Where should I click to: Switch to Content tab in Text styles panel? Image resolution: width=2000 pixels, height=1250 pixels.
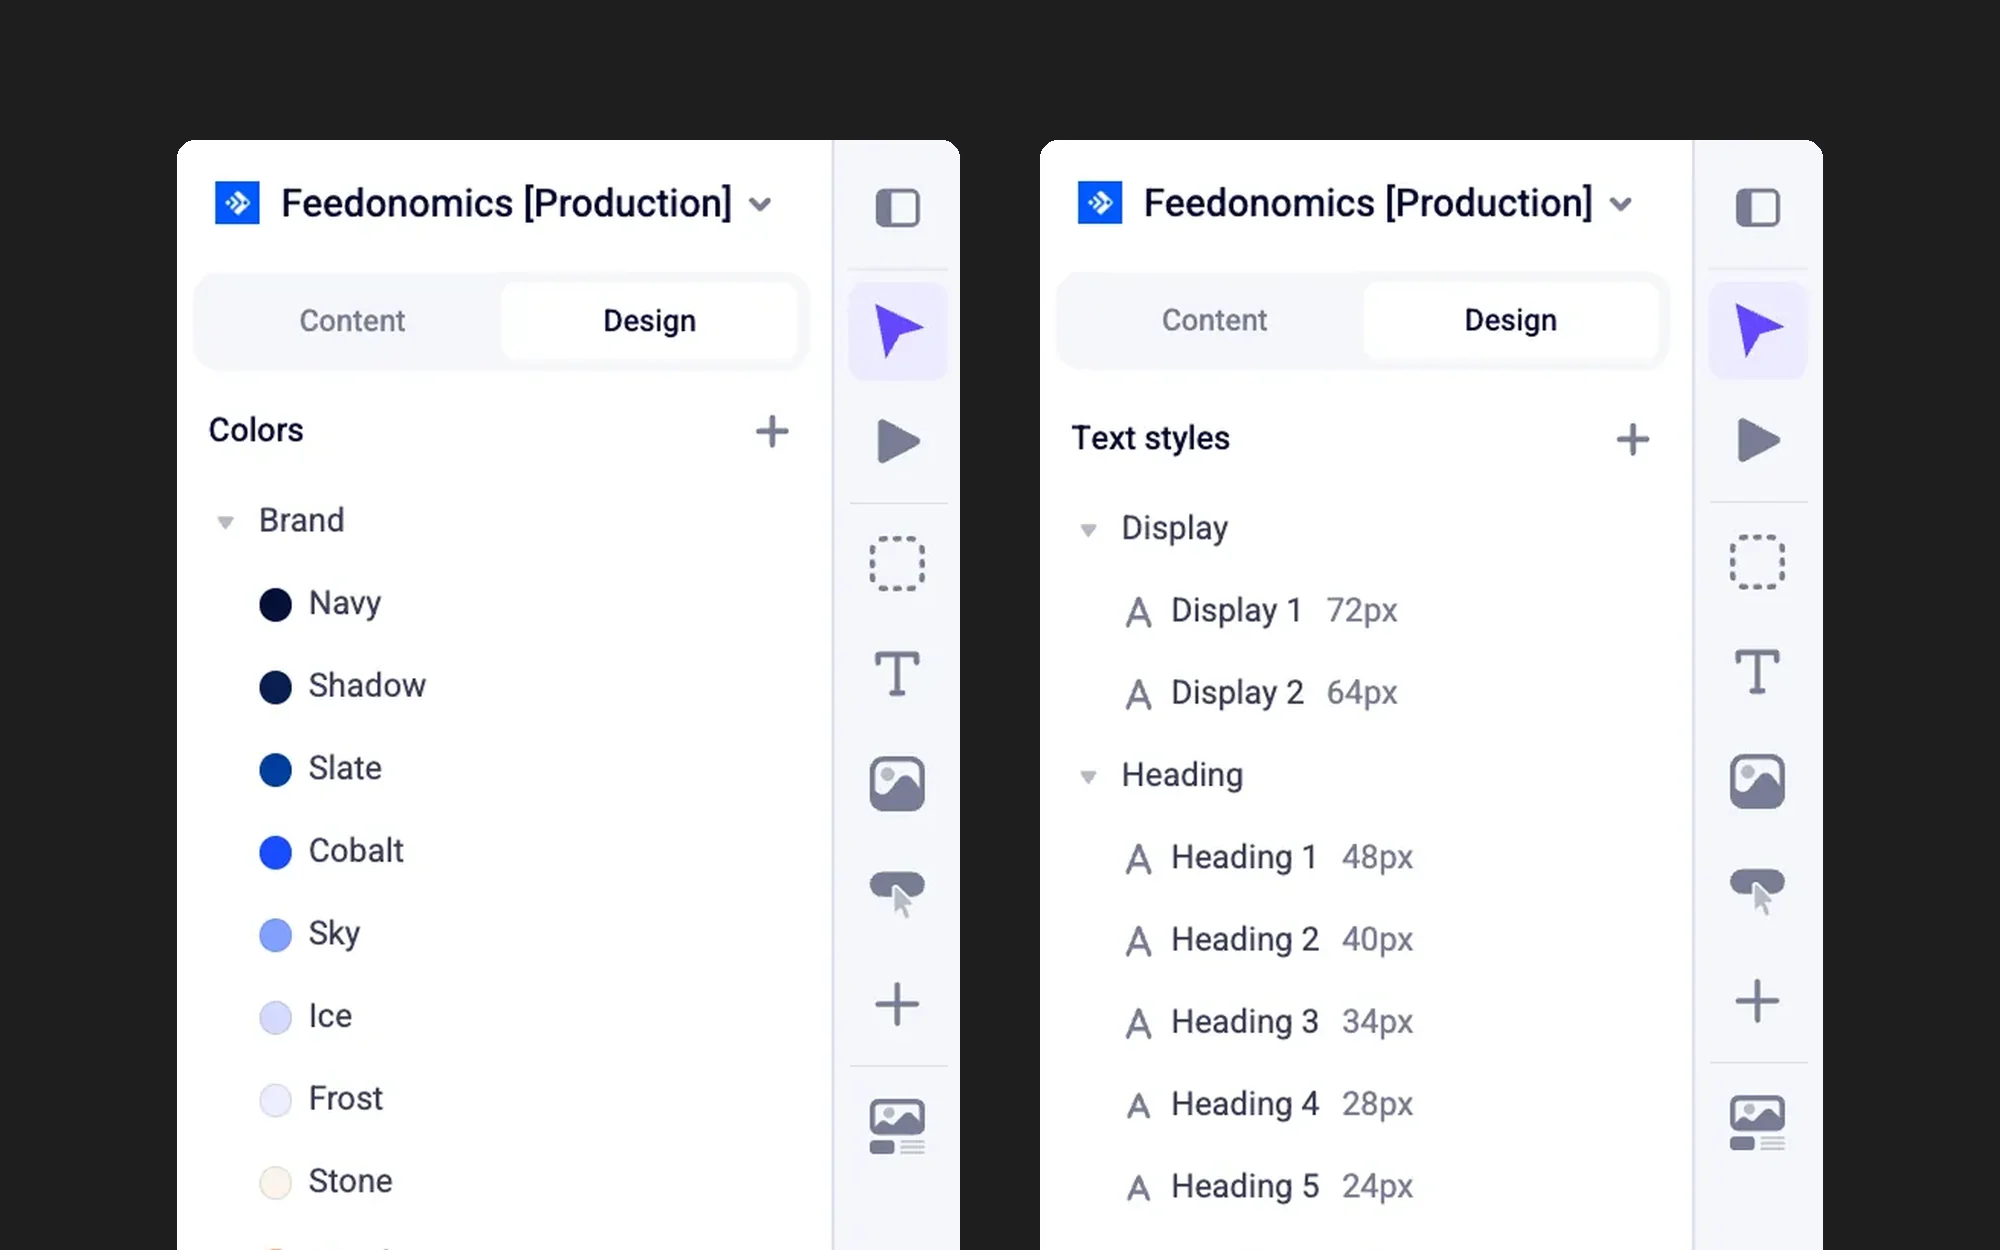1214,320
